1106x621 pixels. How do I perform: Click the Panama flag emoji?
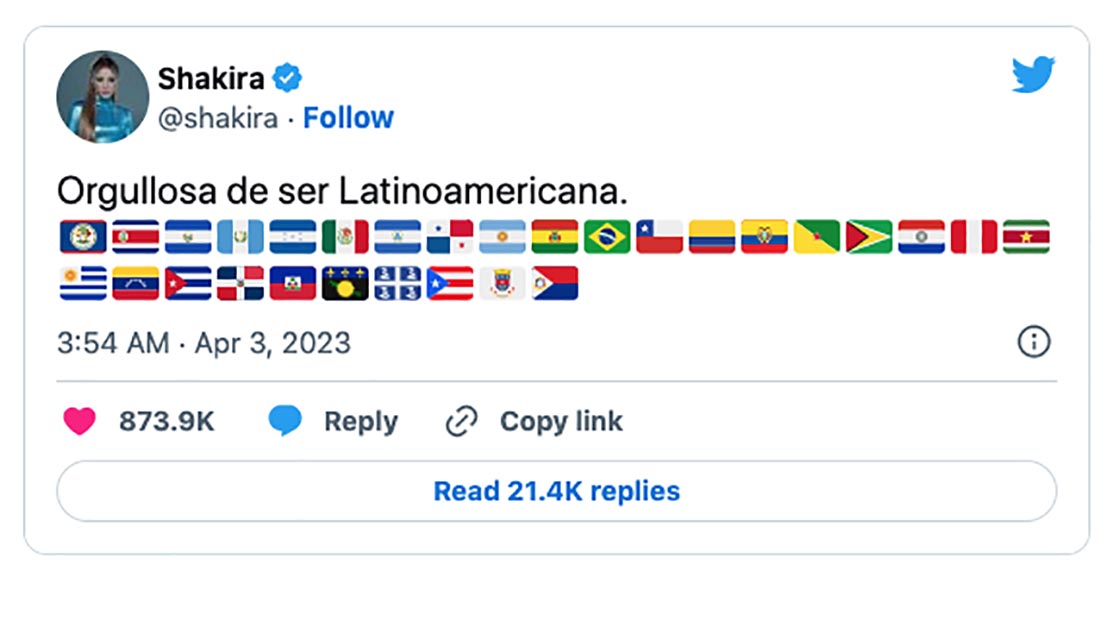click(x=450, y=237)
